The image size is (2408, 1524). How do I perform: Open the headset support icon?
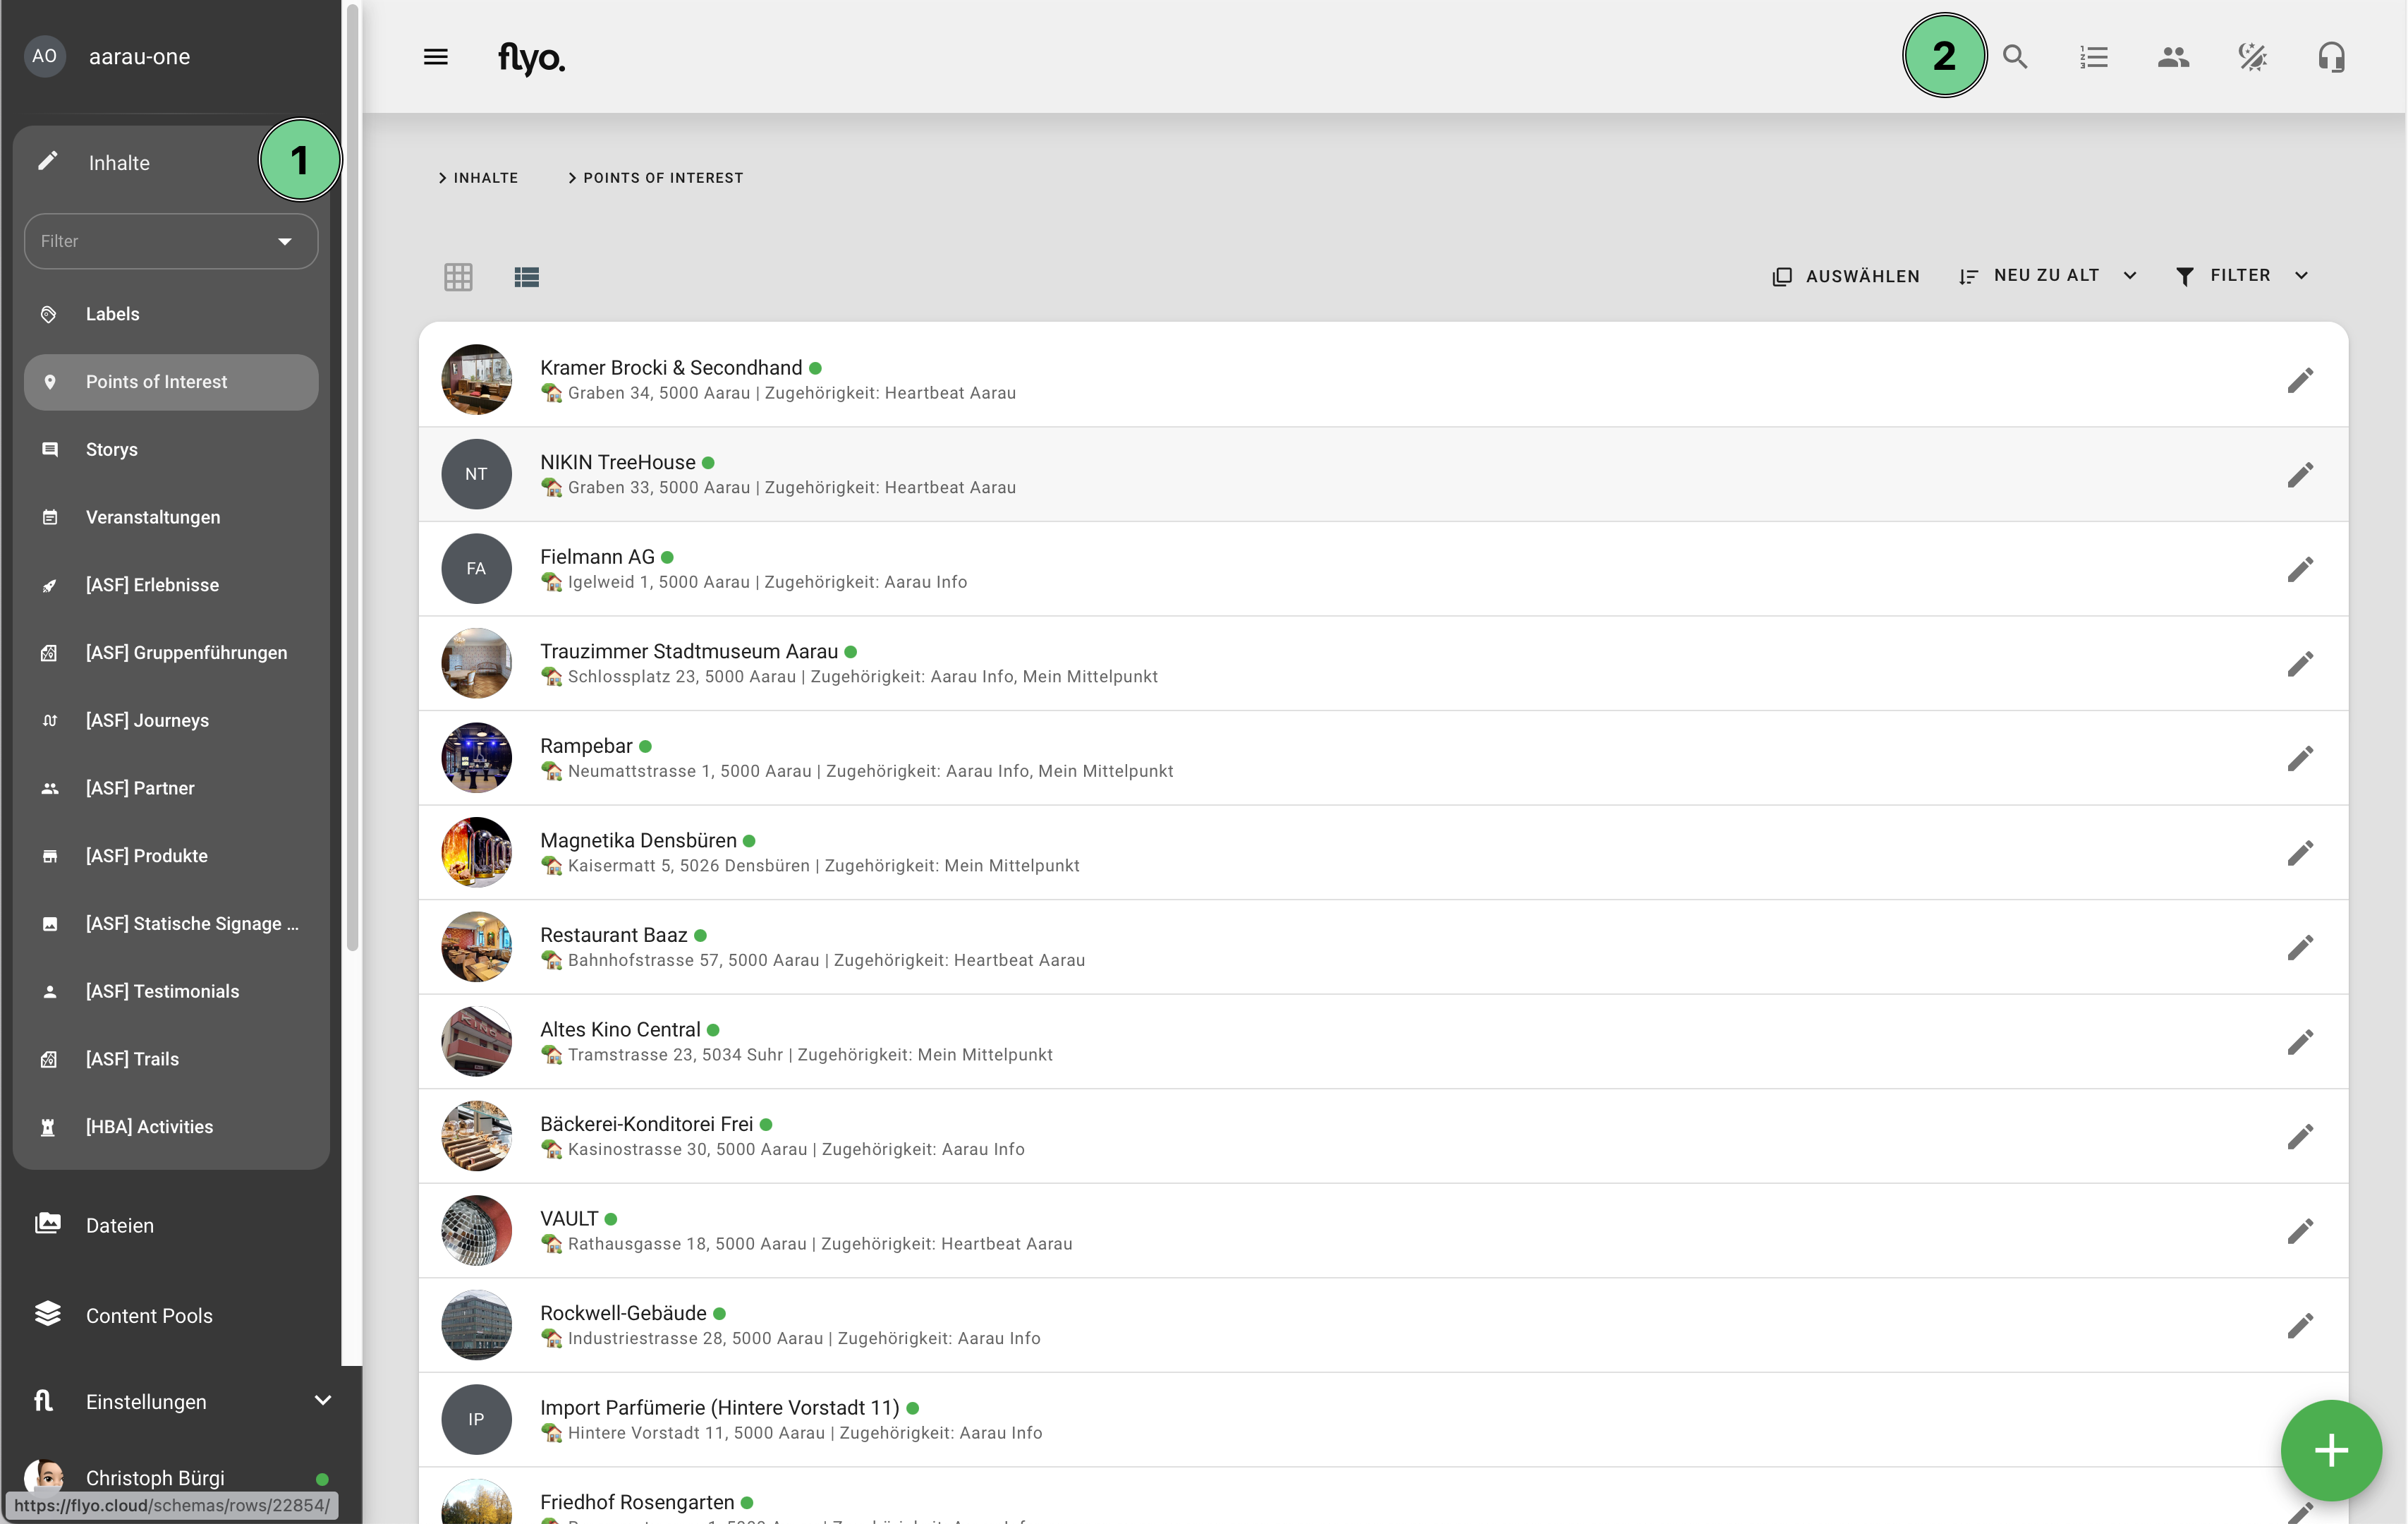click(2331, 57)
